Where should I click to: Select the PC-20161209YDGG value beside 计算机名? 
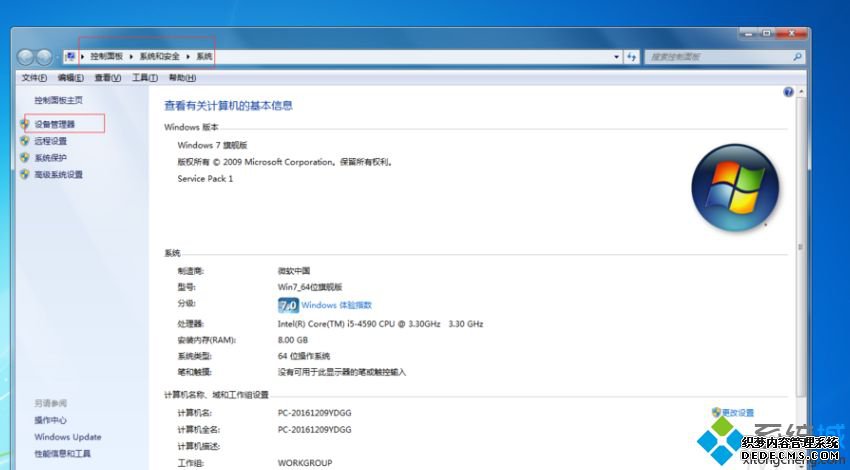point(314,413)
